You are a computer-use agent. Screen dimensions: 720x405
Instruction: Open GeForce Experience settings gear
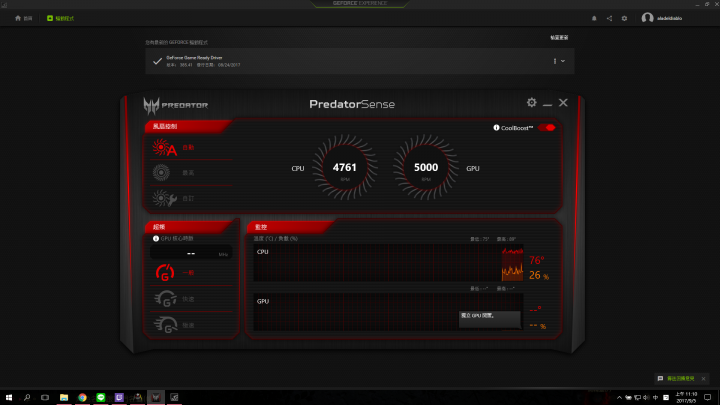point(624,18)
